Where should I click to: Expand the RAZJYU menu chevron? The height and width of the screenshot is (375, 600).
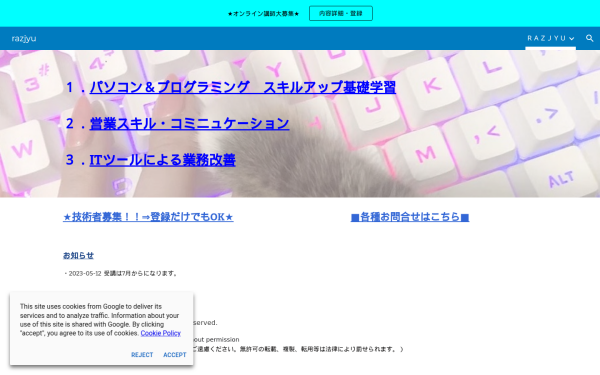tap(571, 39)
